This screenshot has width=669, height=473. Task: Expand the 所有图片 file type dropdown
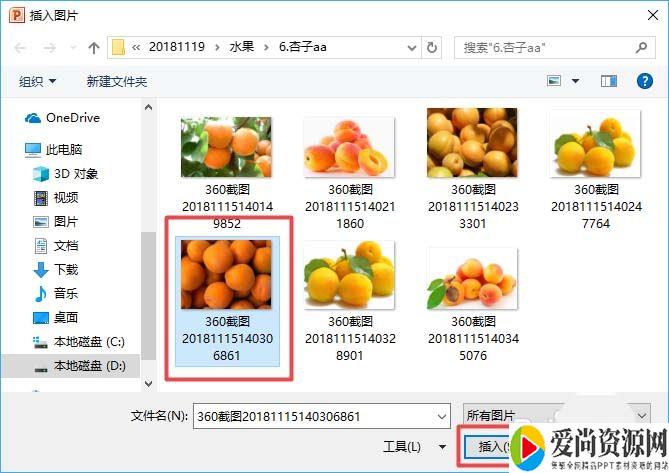tap(558, 415)
